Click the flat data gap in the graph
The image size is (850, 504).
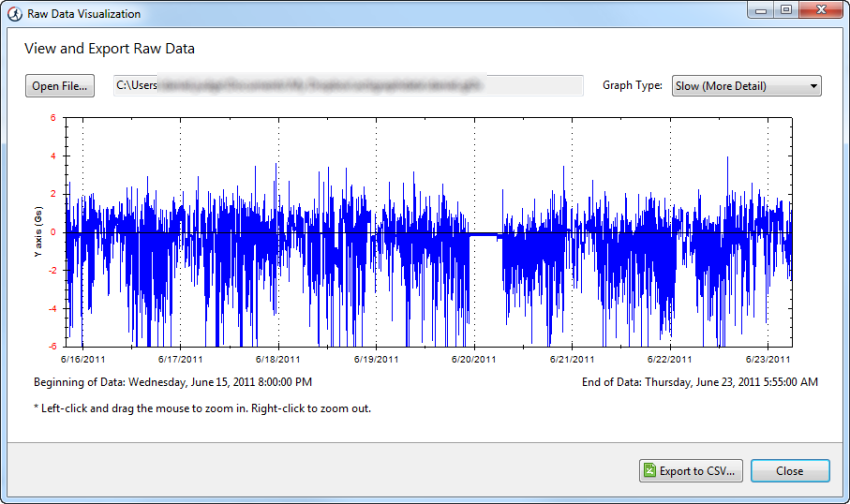(x=486, y=234)
